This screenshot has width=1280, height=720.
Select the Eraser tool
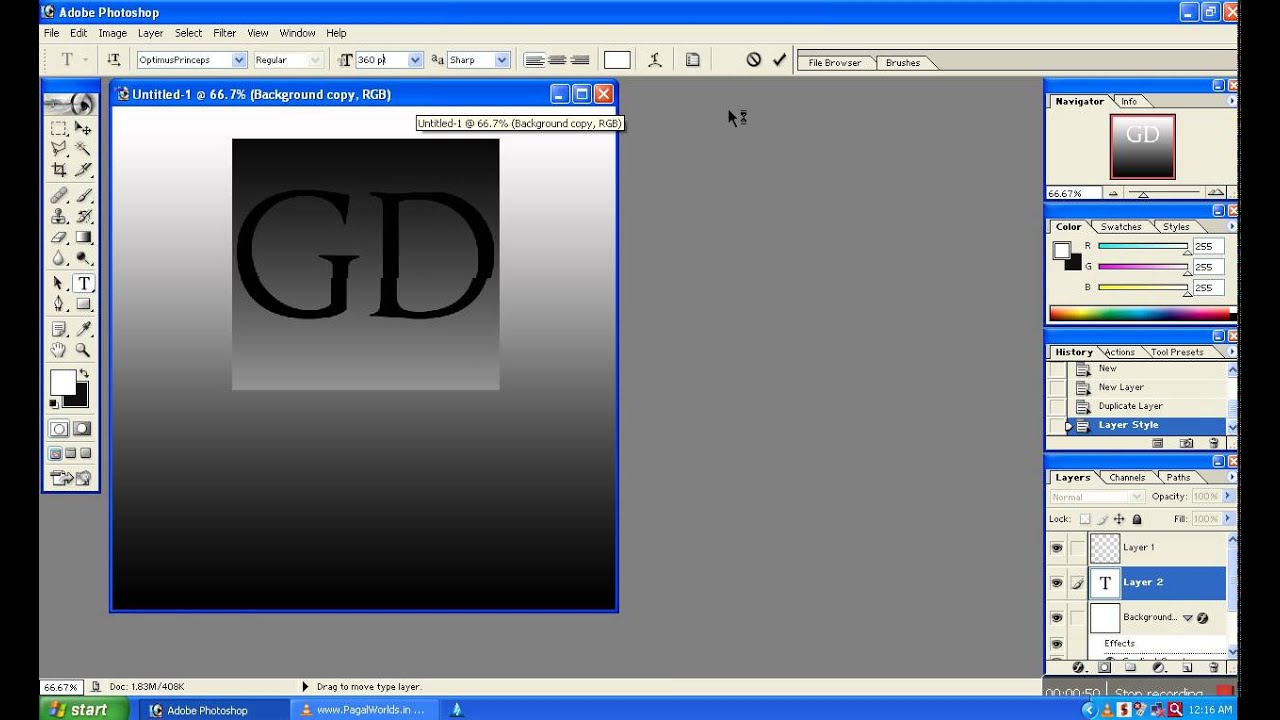(x=59, y=238)
